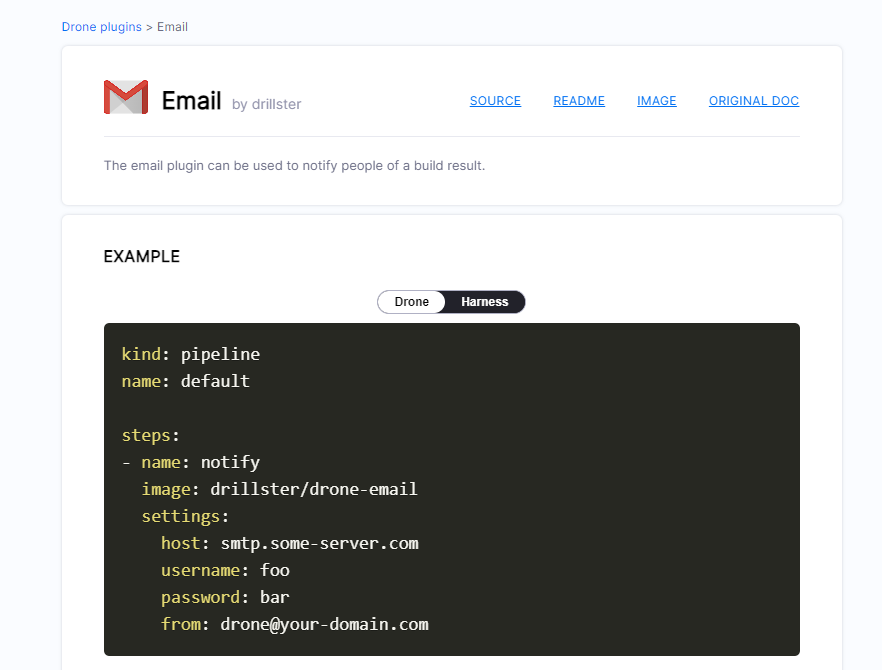Screen dimensions: 882x670
Task: Switch example to Harness
Action: pyautogui.click(x=485, y=302)
